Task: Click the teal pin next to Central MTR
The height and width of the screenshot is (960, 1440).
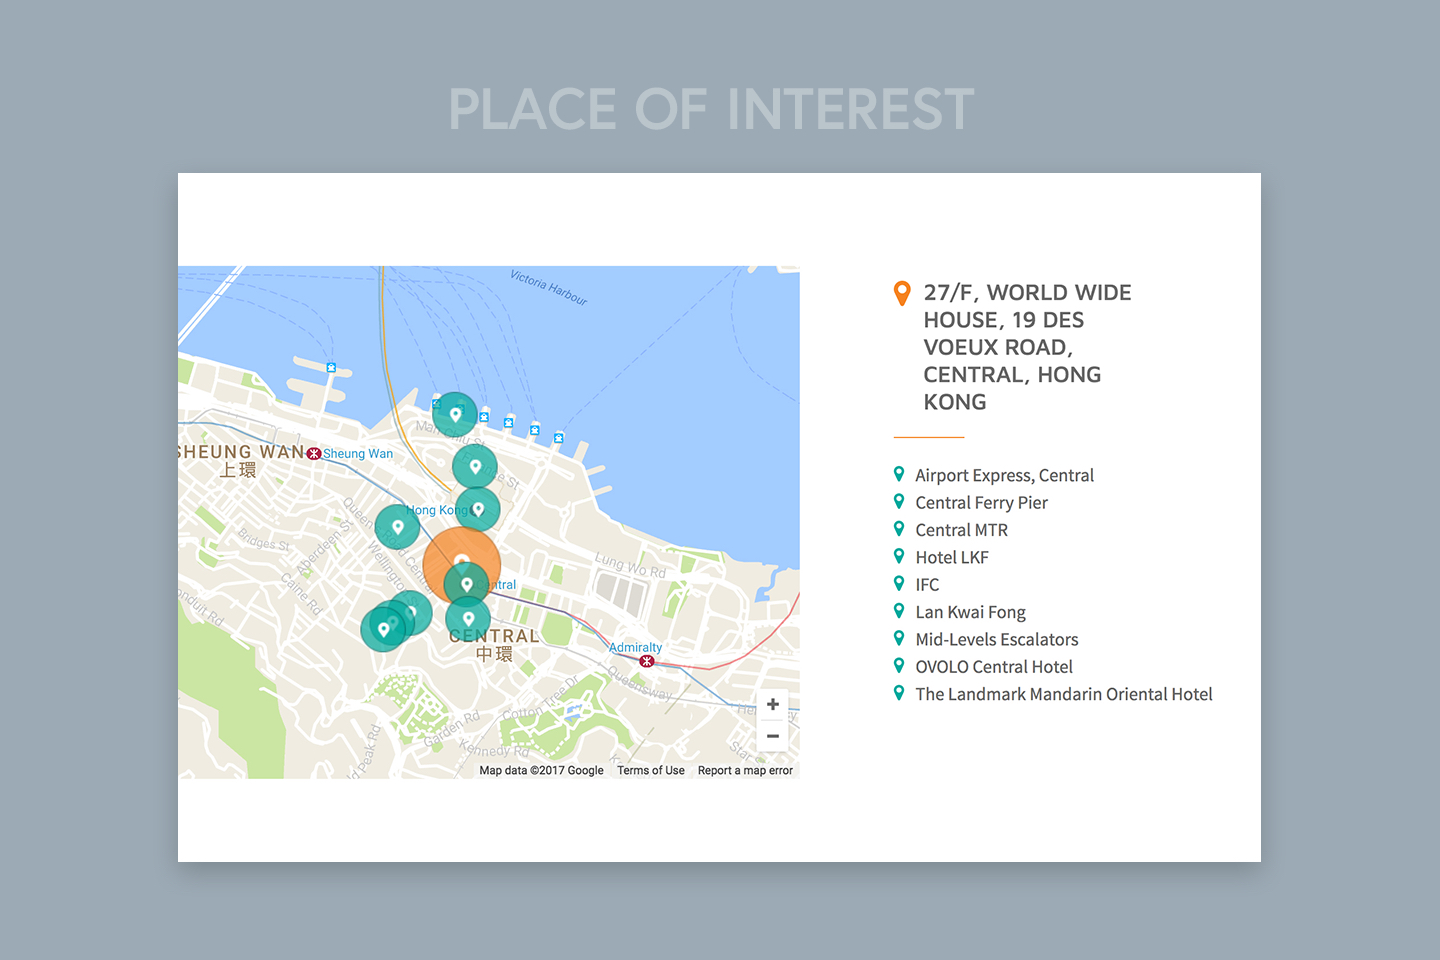Action: click(899, 528)
